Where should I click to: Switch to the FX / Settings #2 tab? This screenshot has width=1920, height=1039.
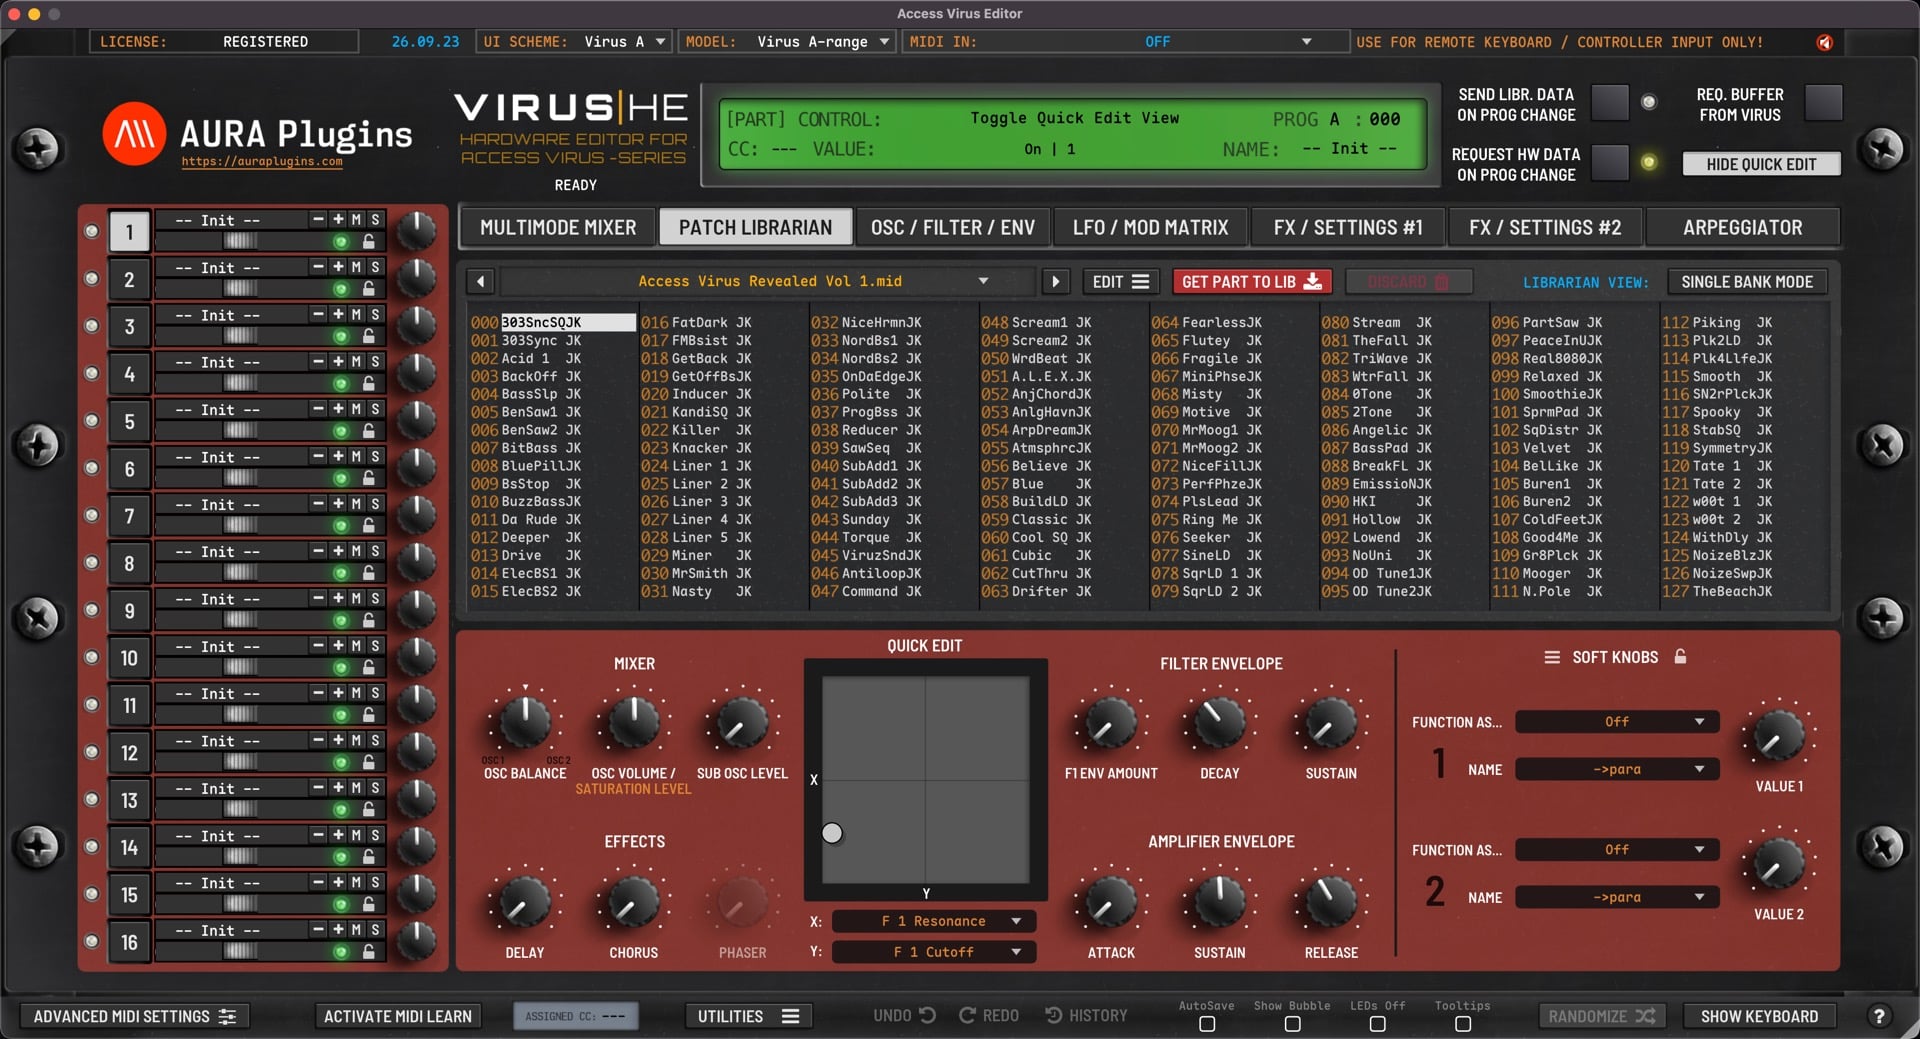(1545, 228)
